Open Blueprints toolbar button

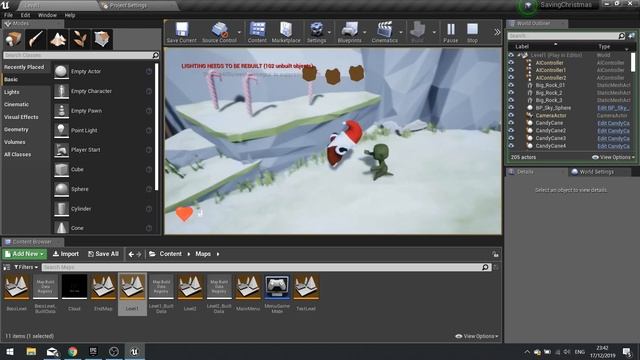tap(349, 32)
